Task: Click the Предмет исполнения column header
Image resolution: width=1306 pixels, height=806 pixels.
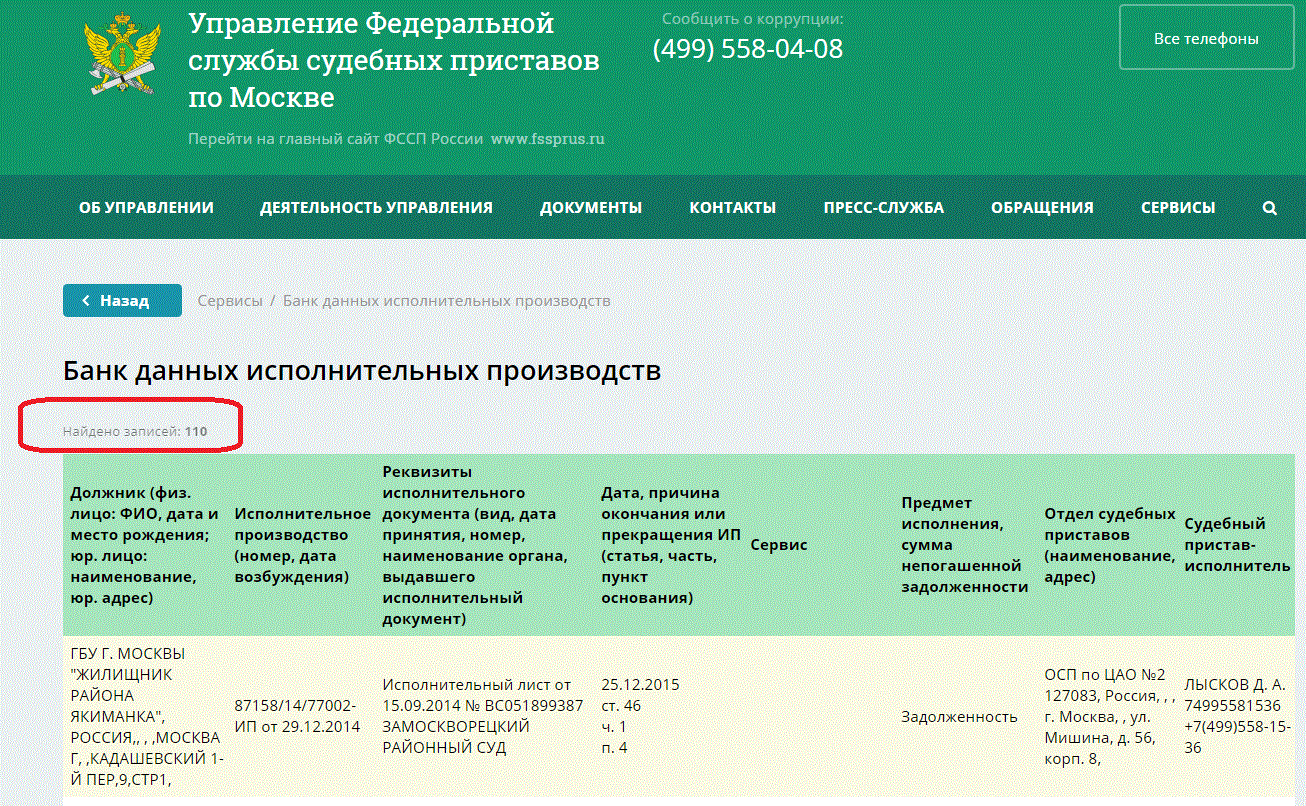Action: tap(964, 545)
